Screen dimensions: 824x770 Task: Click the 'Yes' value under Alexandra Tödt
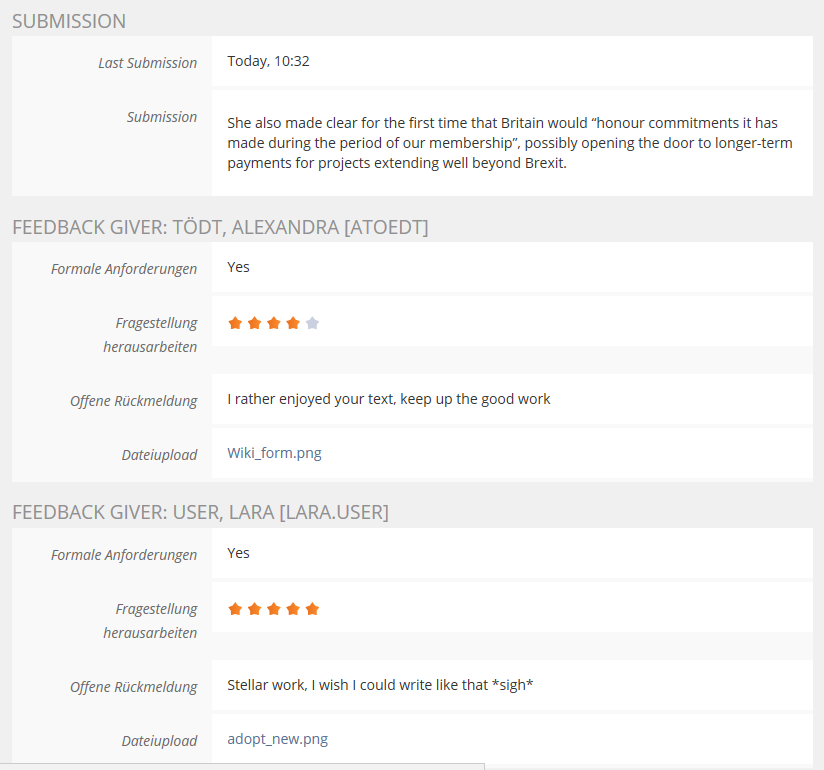coord(238,267)
